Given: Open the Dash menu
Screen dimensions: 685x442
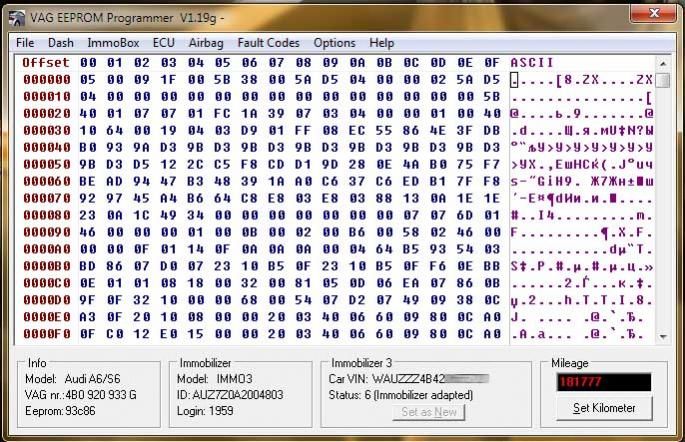Looking at the screenshot, I should (61, 43).
